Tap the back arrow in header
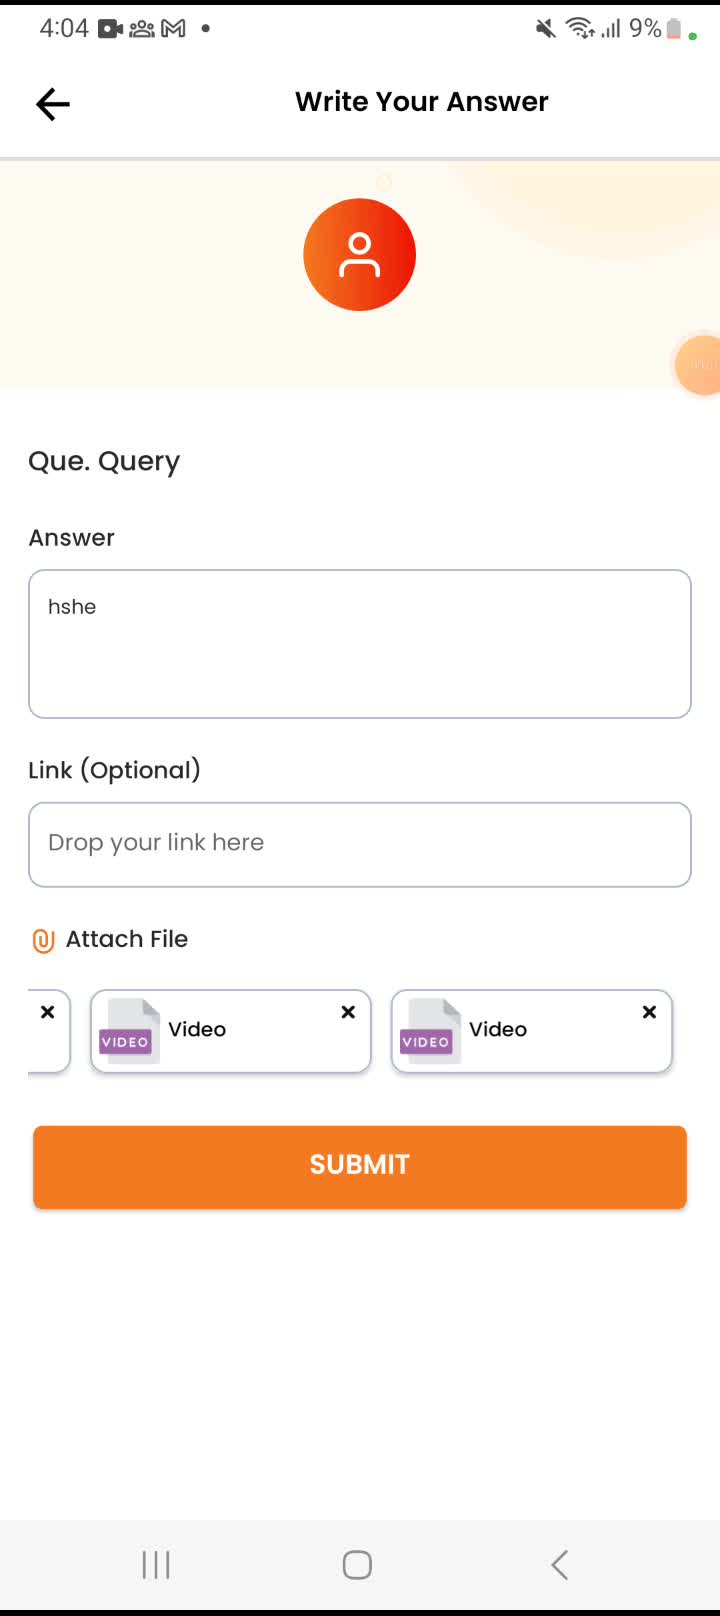This screenshot has height=1616, width=720. pyautogui.click(x=53, y=104)
